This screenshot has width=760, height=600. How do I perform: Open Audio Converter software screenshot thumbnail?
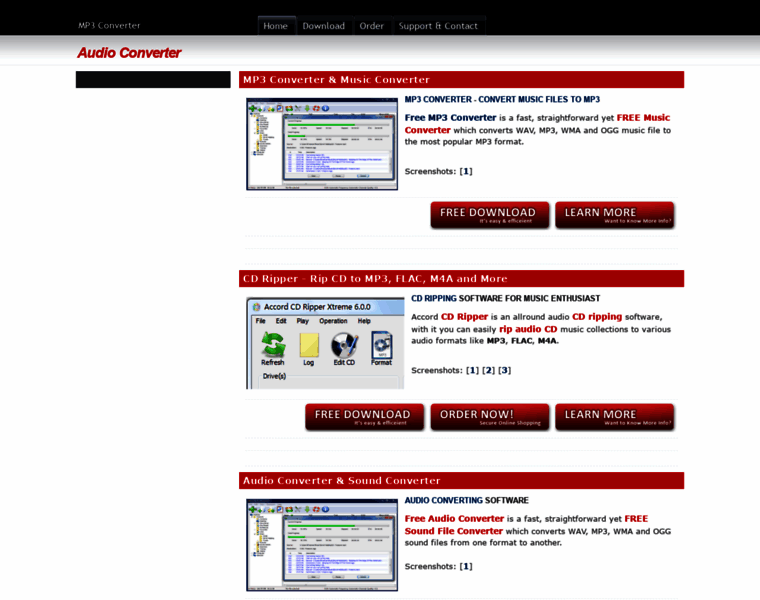322,545
